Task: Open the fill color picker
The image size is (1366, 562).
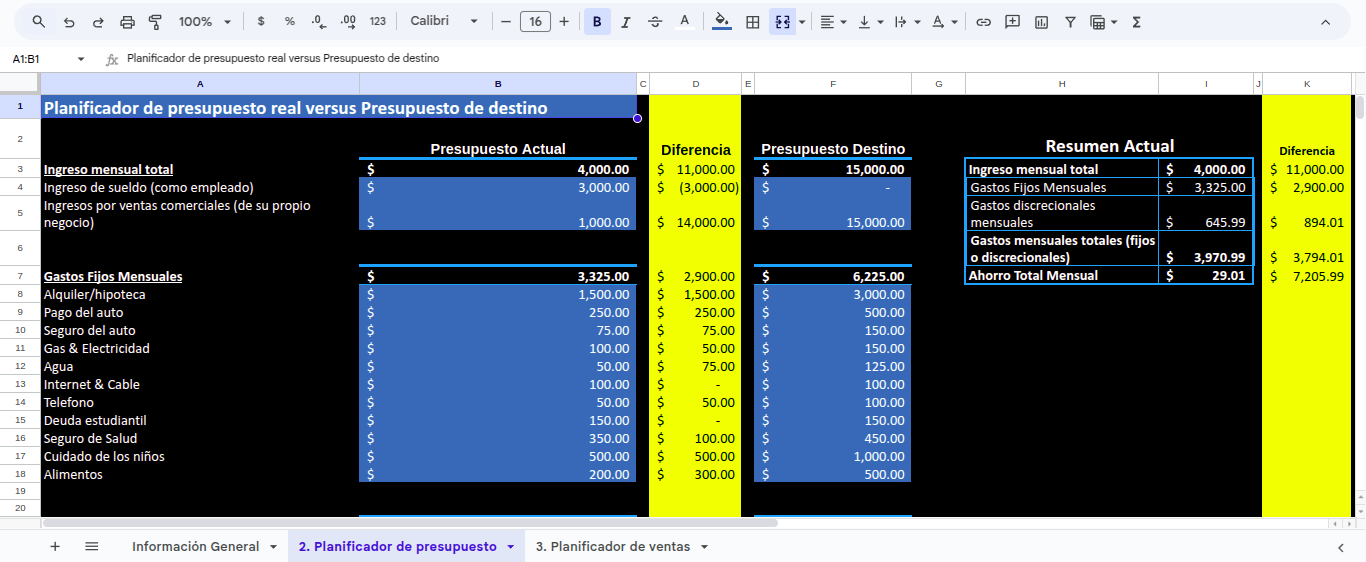Action: point(721,21)
